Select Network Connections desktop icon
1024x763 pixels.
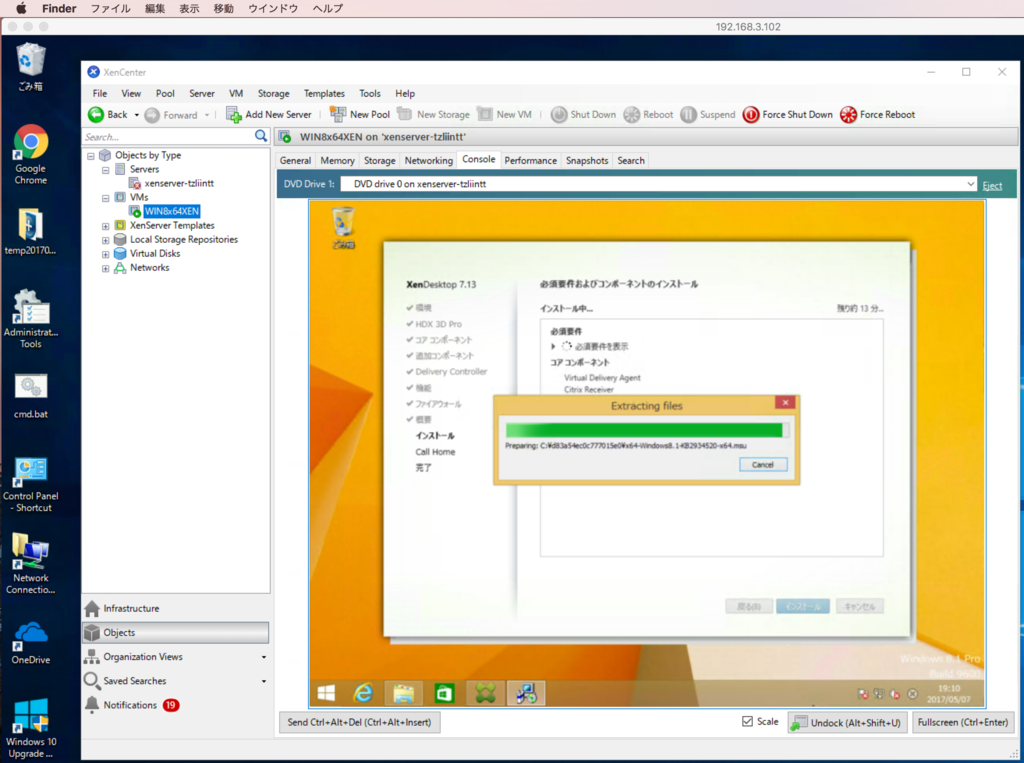(31, 564)
